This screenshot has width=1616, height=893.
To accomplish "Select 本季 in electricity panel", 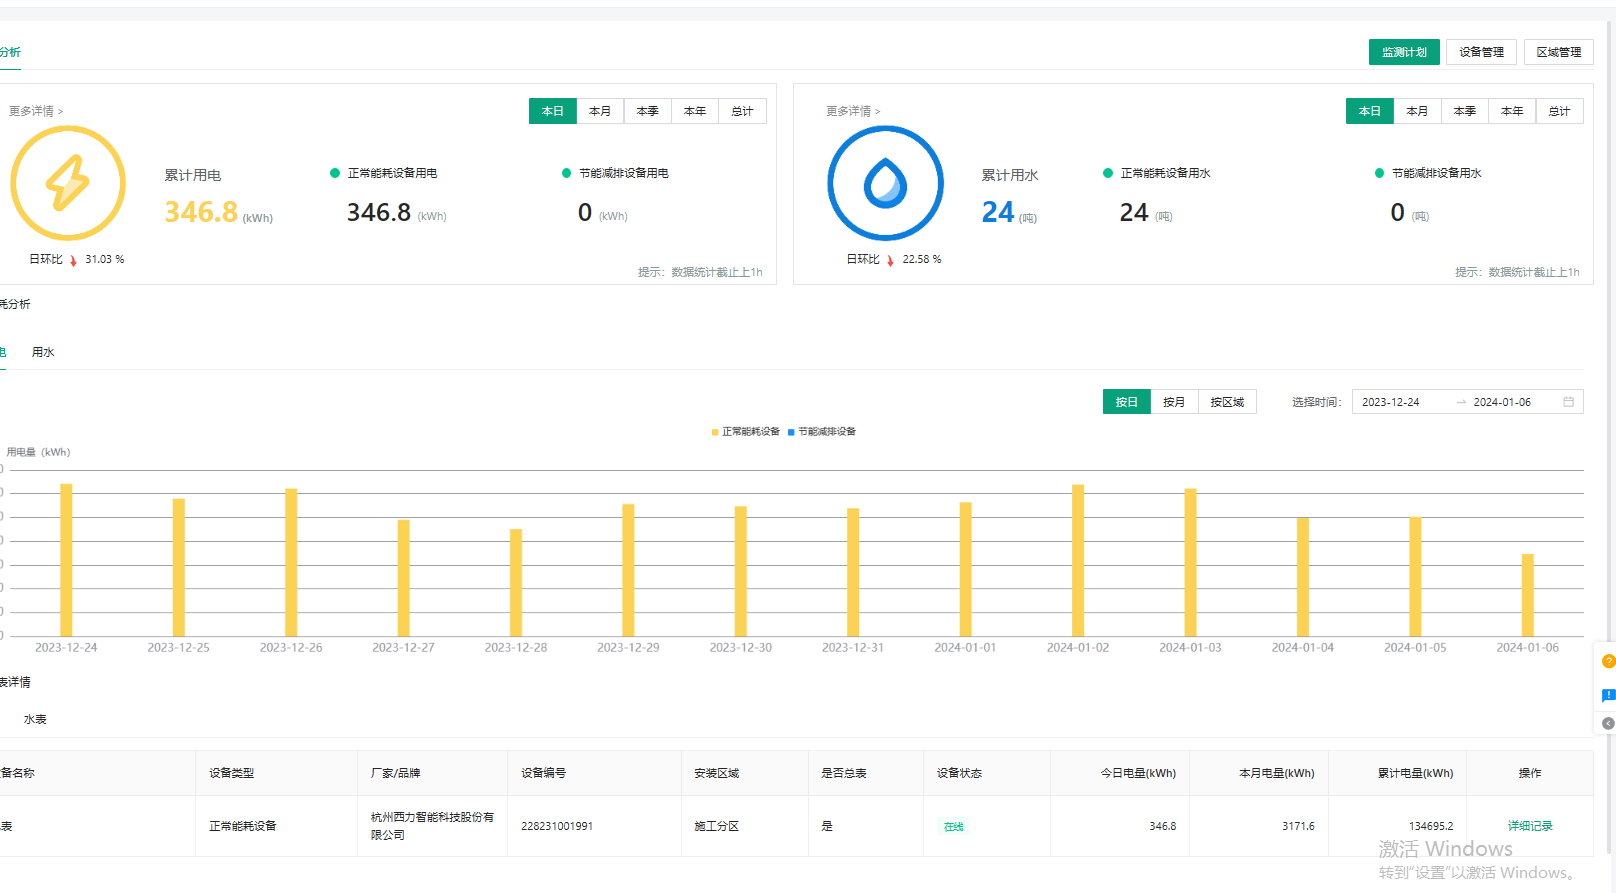I will (x=648, y=111).
